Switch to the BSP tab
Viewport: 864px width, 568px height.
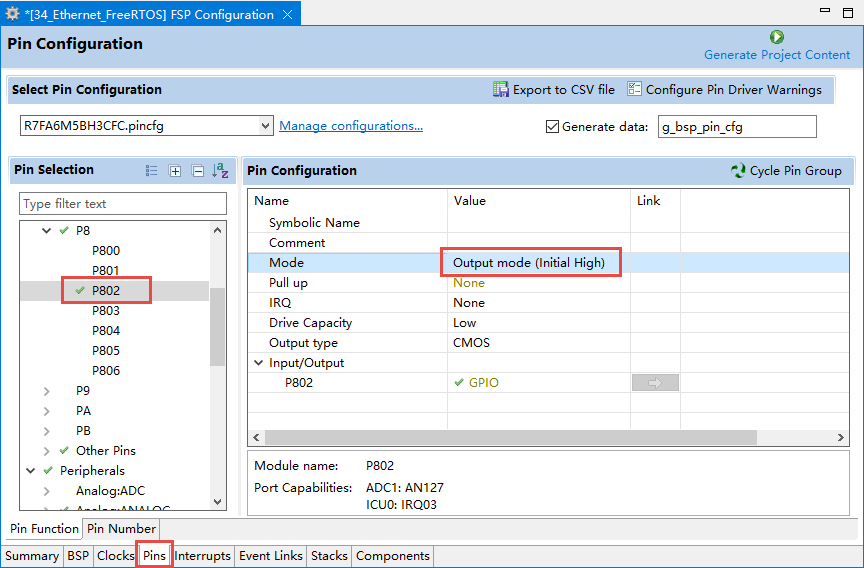[78, 556]
